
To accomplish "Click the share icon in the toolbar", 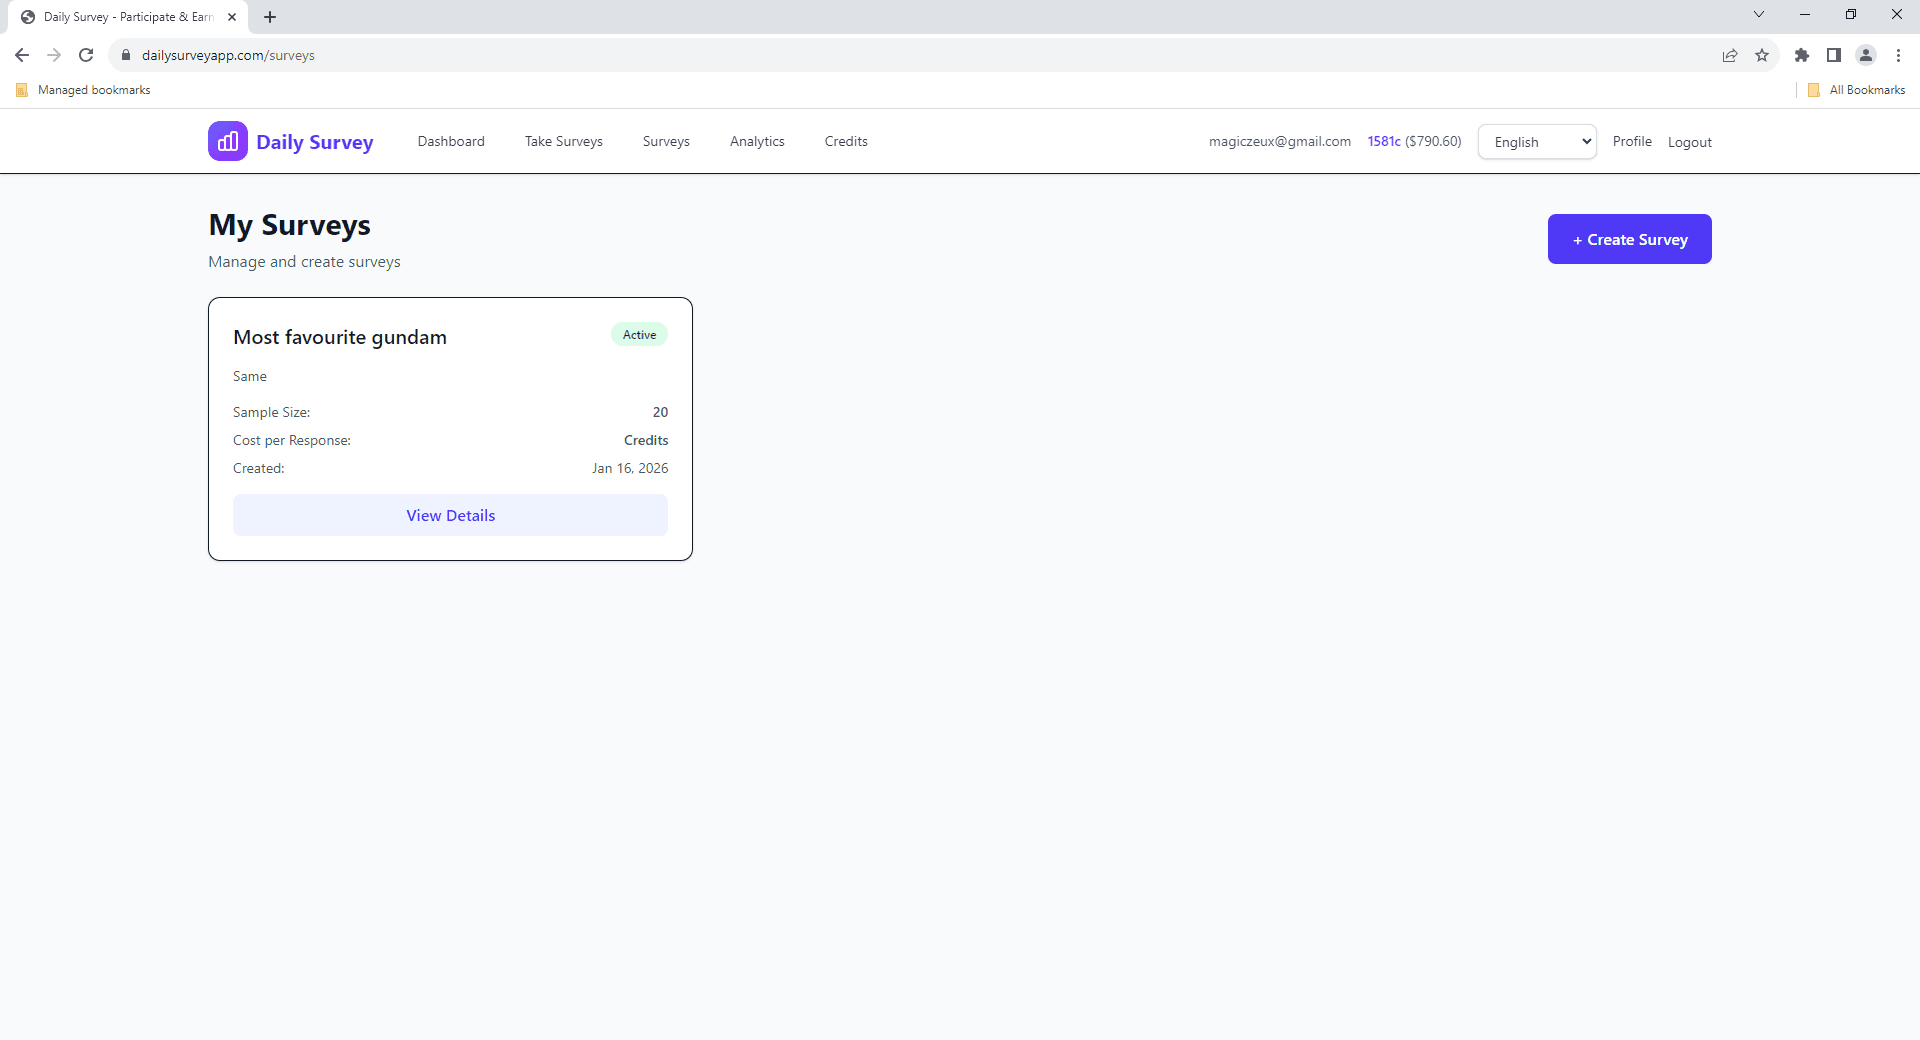I will pos(1731,55).
